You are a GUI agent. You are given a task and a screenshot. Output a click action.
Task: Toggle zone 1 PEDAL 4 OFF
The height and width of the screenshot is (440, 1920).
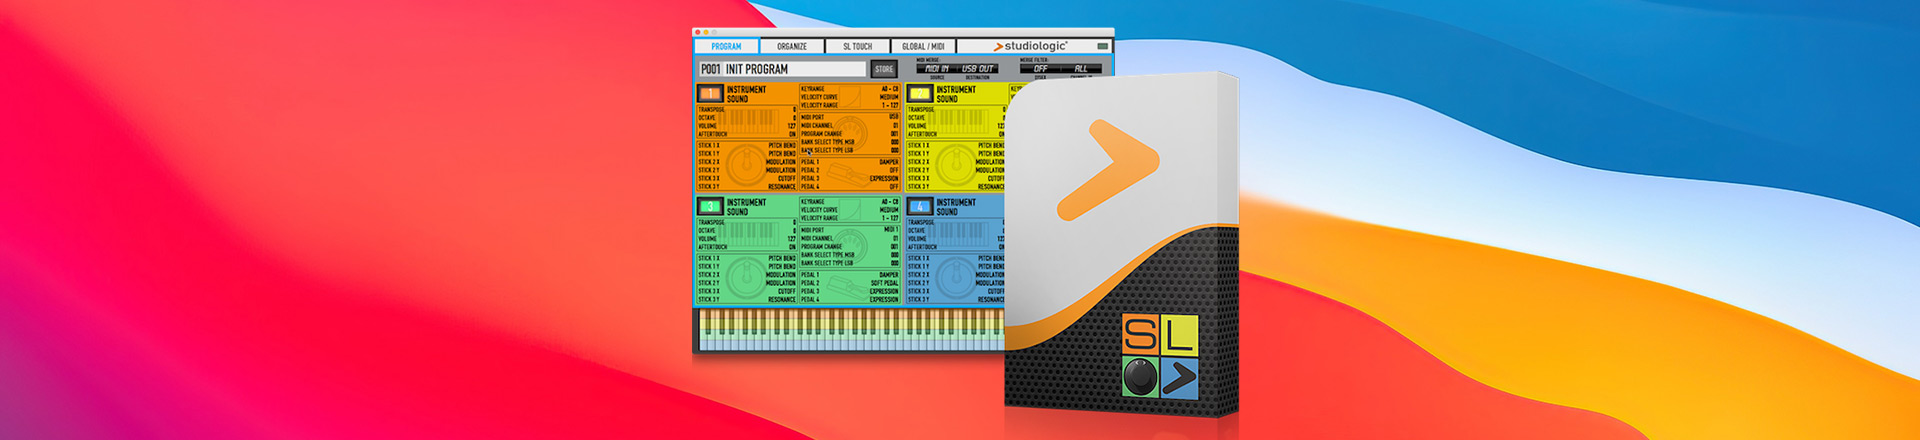point(849,187)
